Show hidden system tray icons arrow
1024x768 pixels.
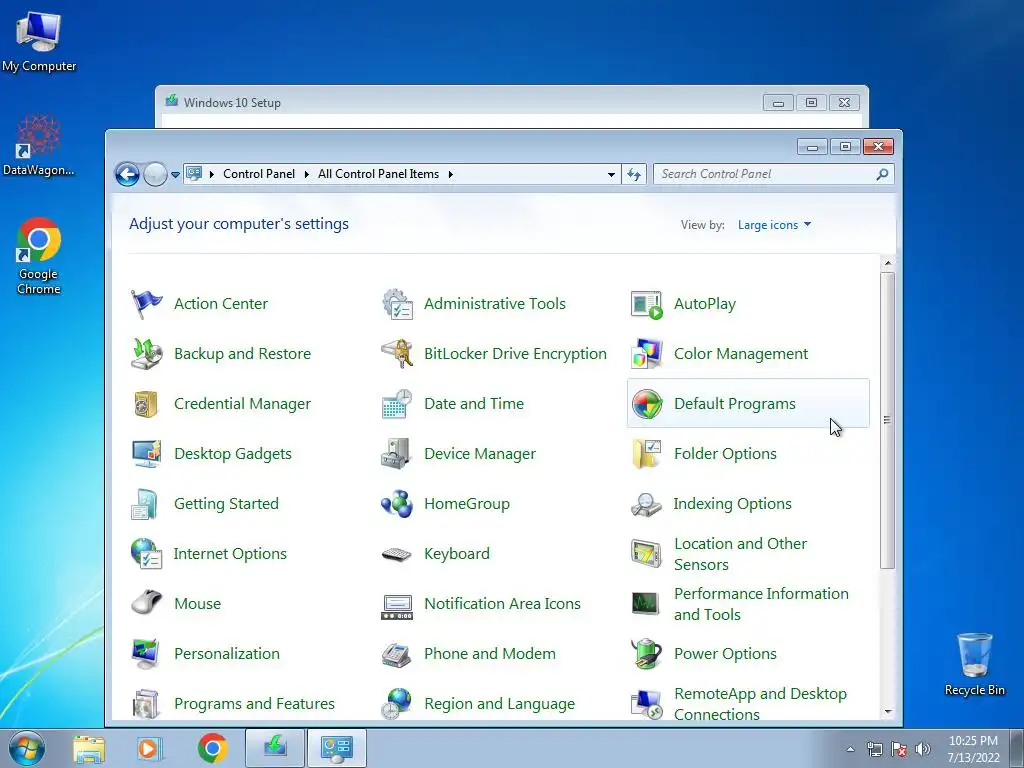coord(850,749)
